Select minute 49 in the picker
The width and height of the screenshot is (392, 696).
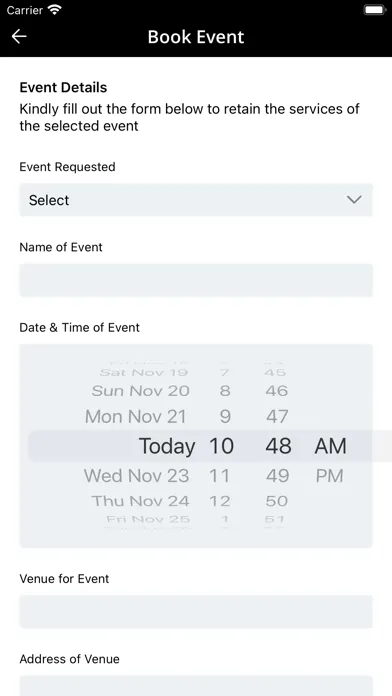pyautogui.click(x=277, y=476)
